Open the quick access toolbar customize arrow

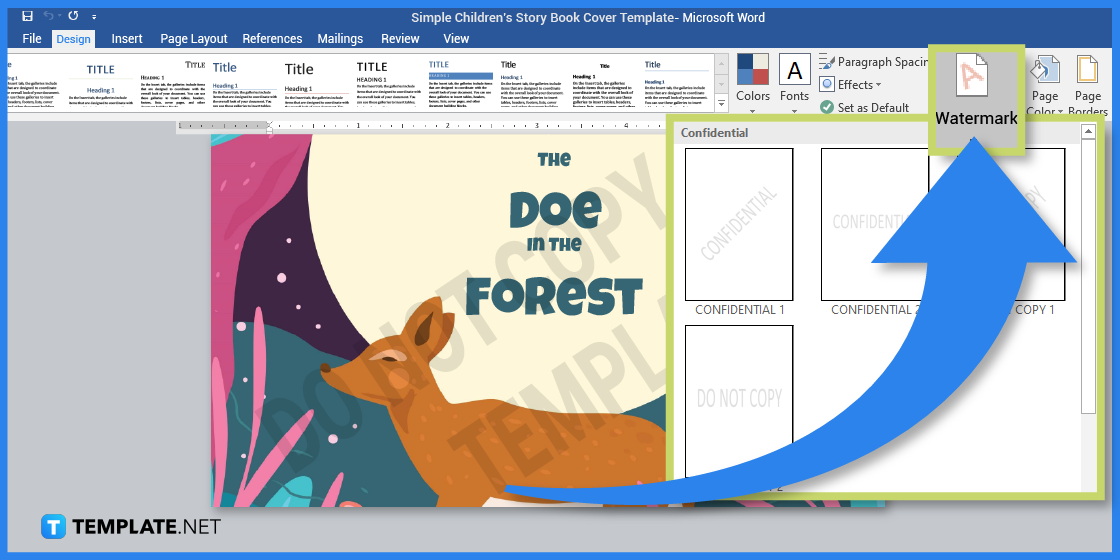tap(94, 16)
